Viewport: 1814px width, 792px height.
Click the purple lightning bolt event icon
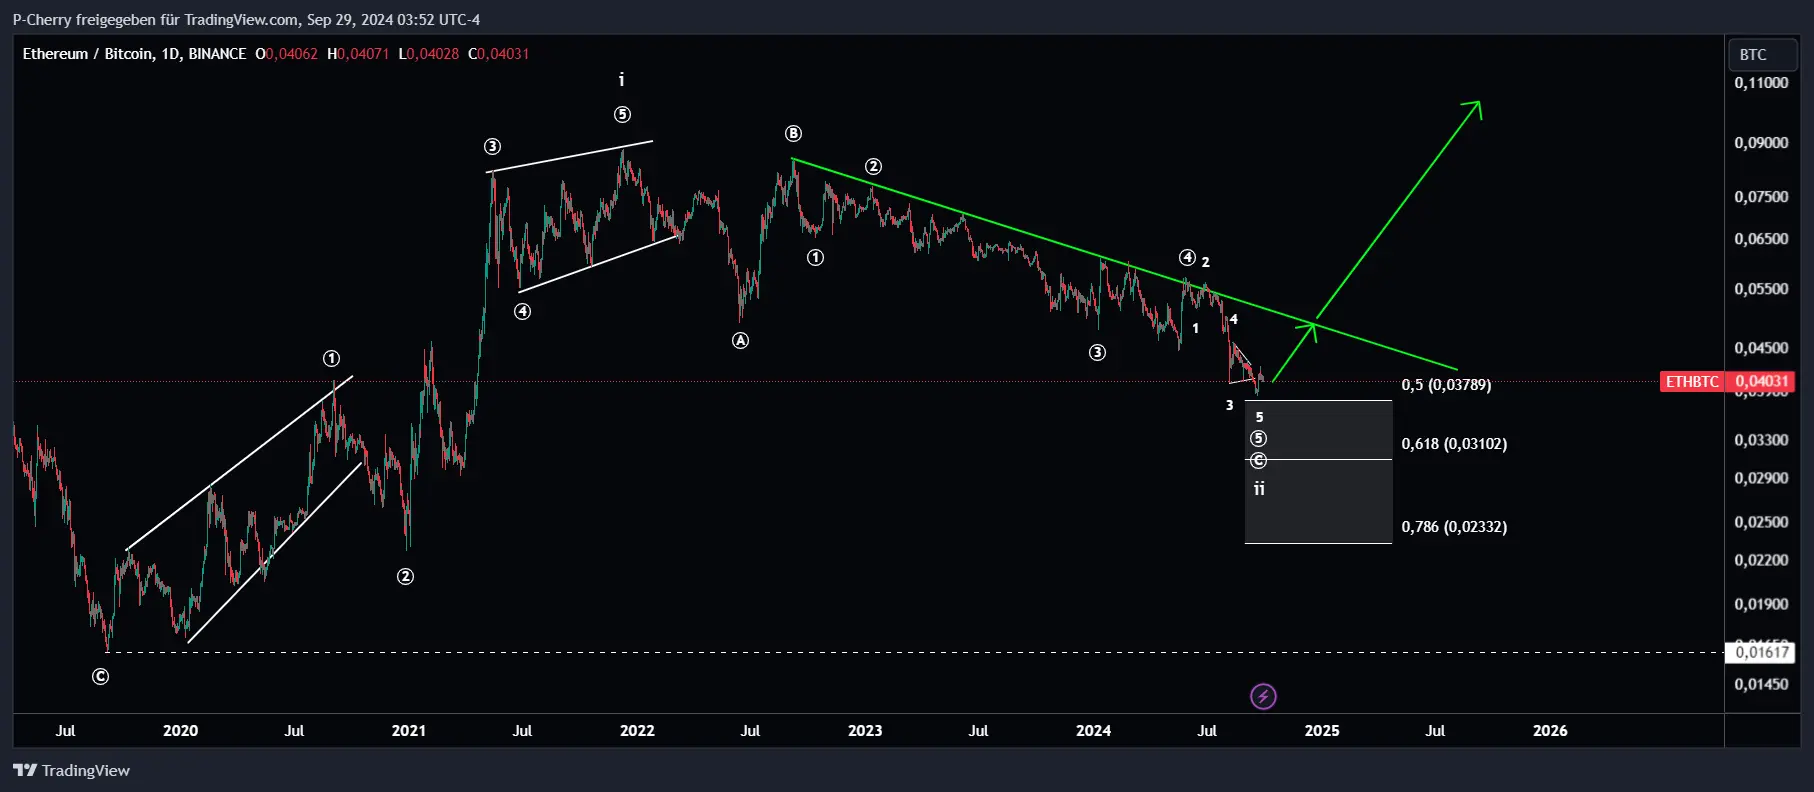[1263, 696]
